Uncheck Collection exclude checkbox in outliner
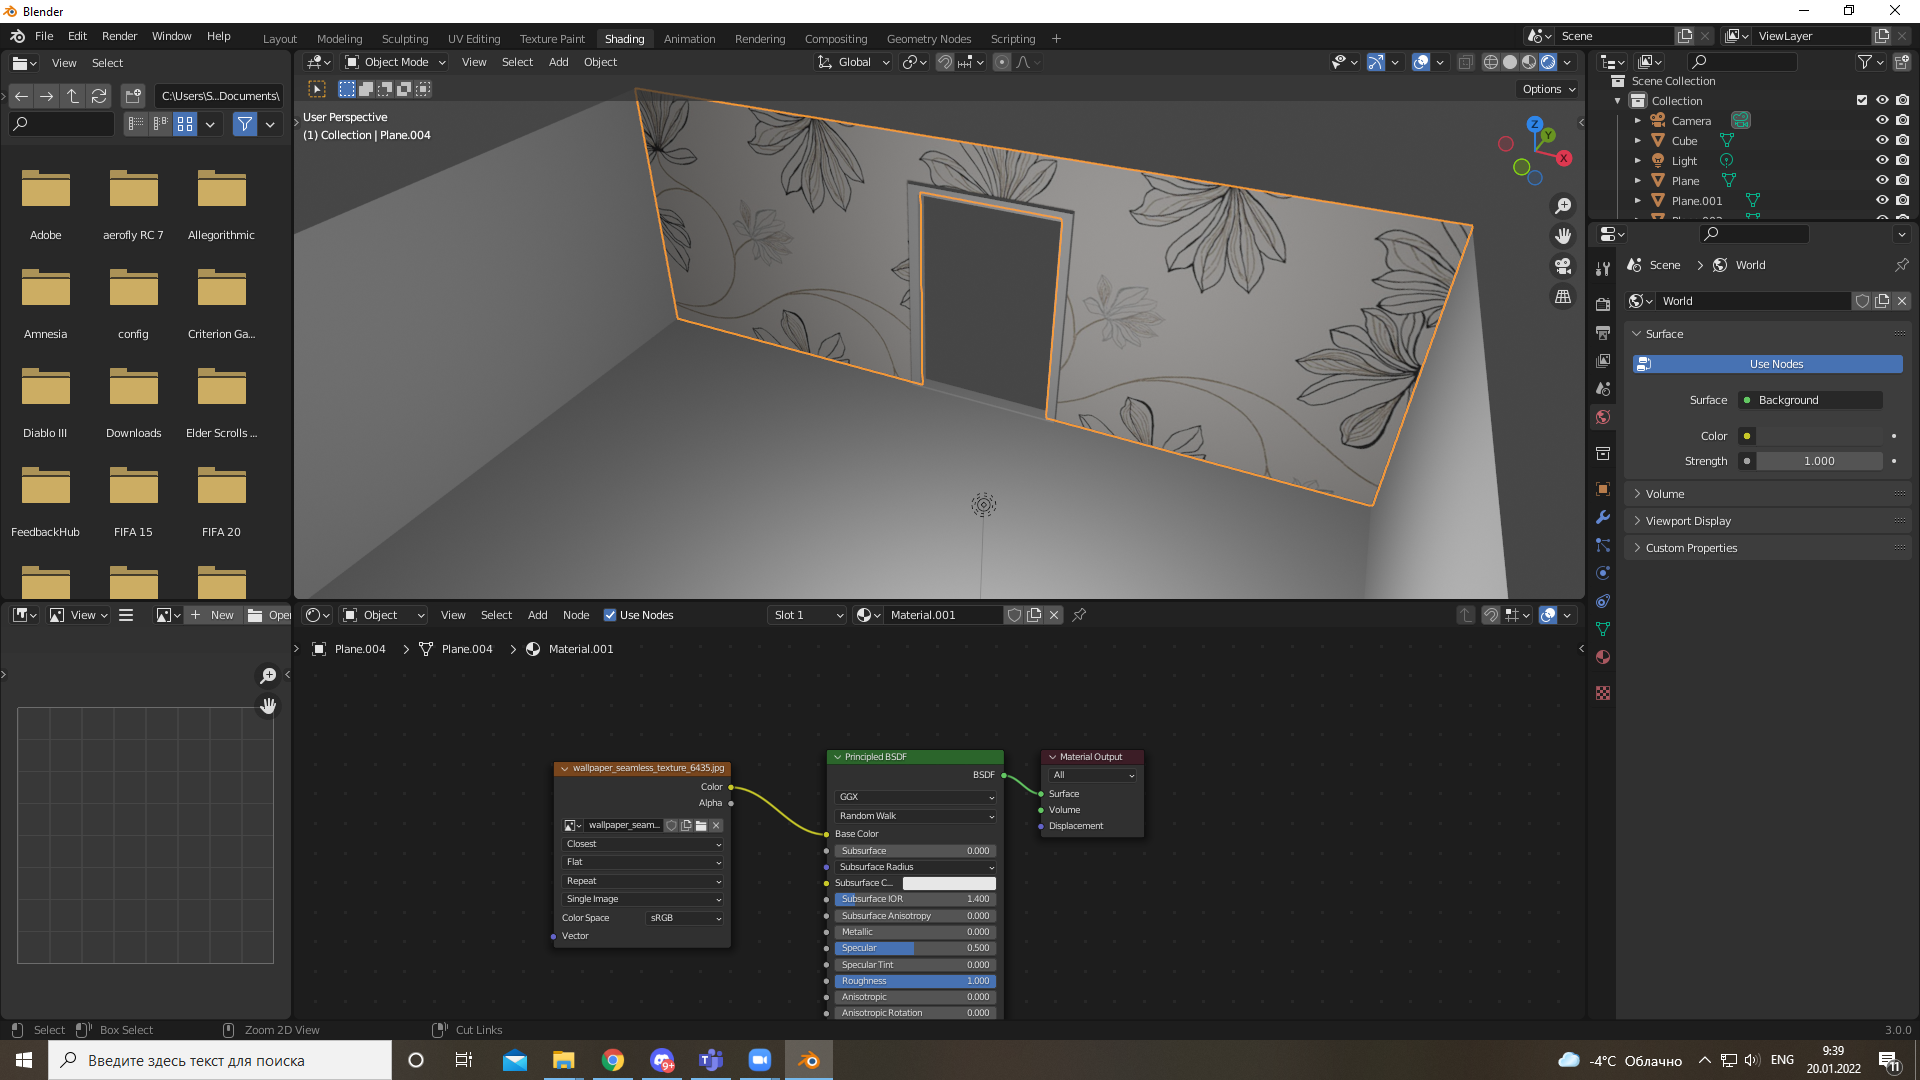1920x1080 pixels. tap(1862, 100)
